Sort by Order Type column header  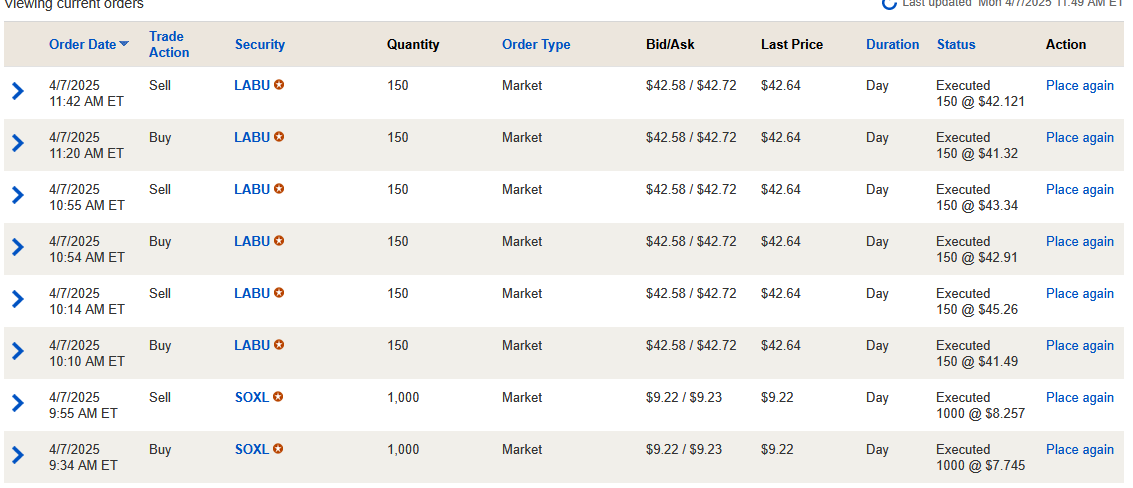(536, 44)
